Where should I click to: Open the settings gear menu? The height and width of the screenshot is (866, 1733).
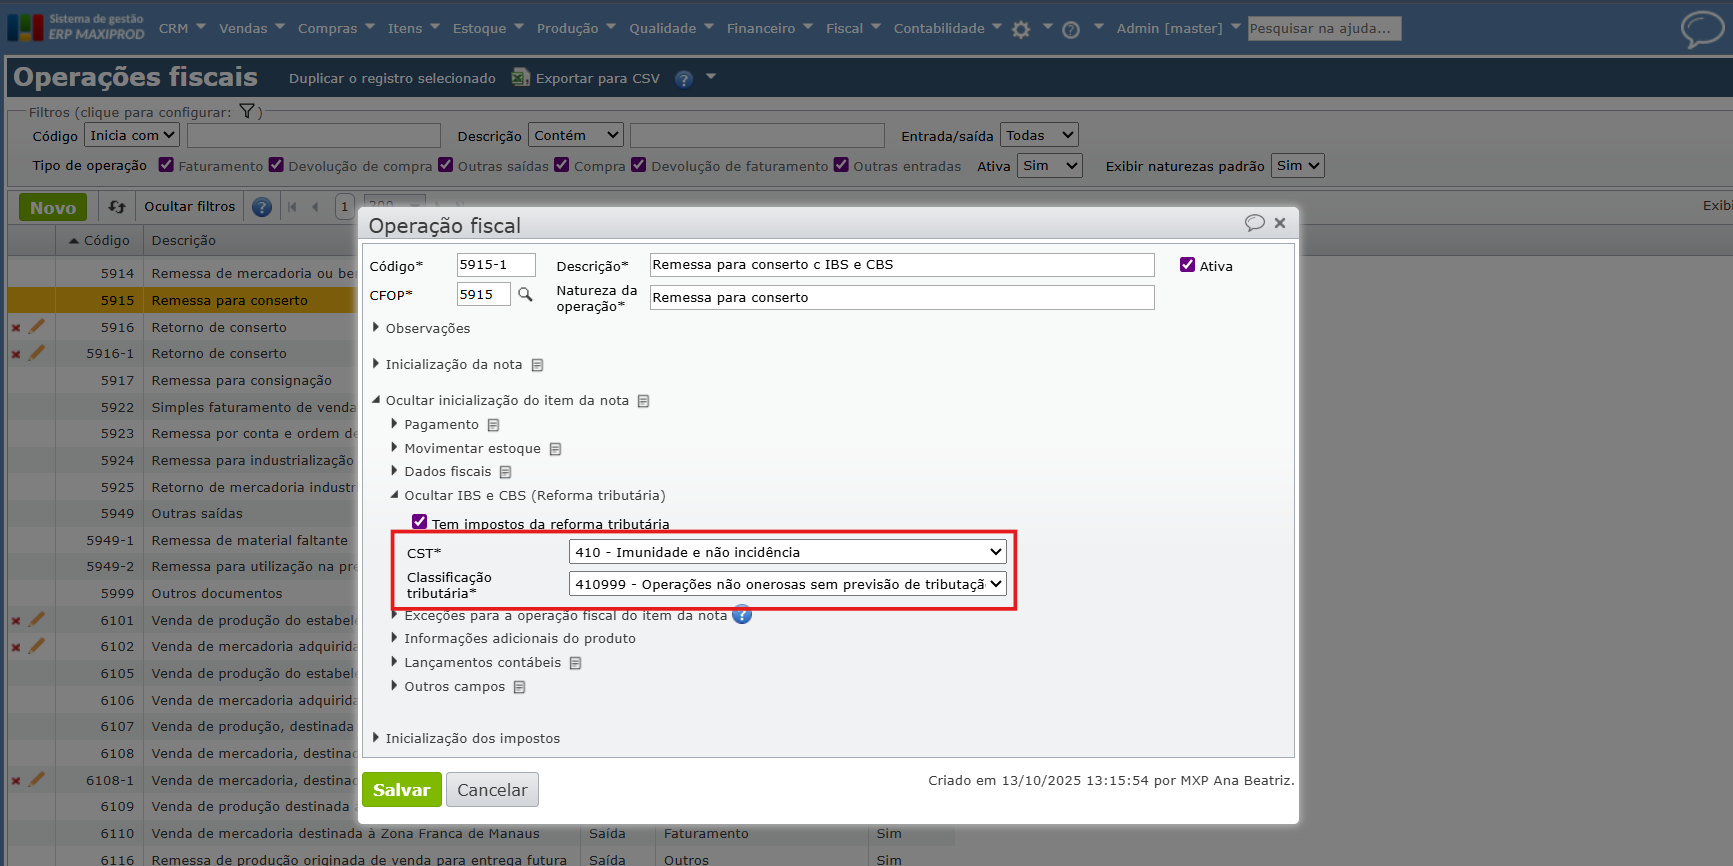pyautogui.click(x=1021, y=30)
